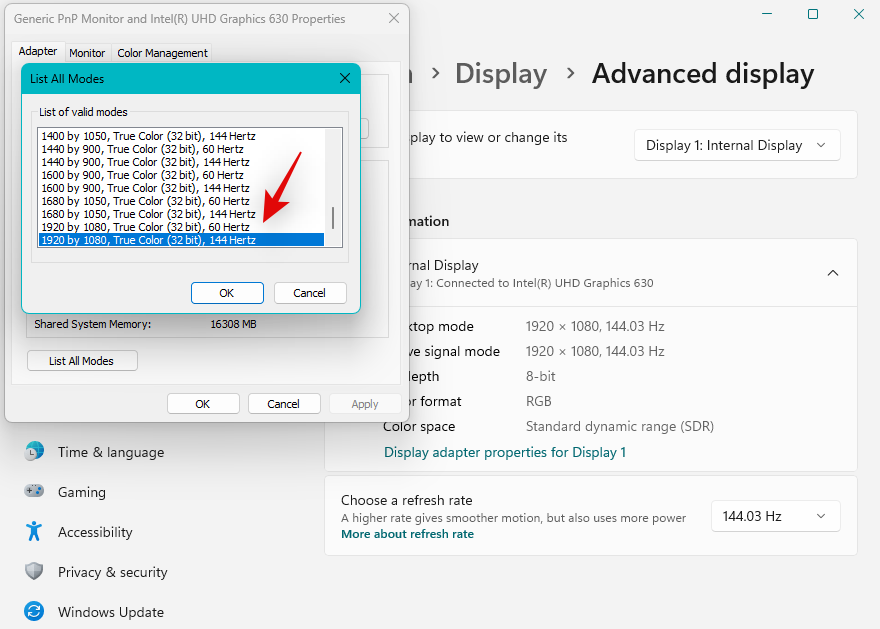This screenshot has width=880, height=629.
Task: Navigate back via the Display breadcrumb
Action: (501, 73)
